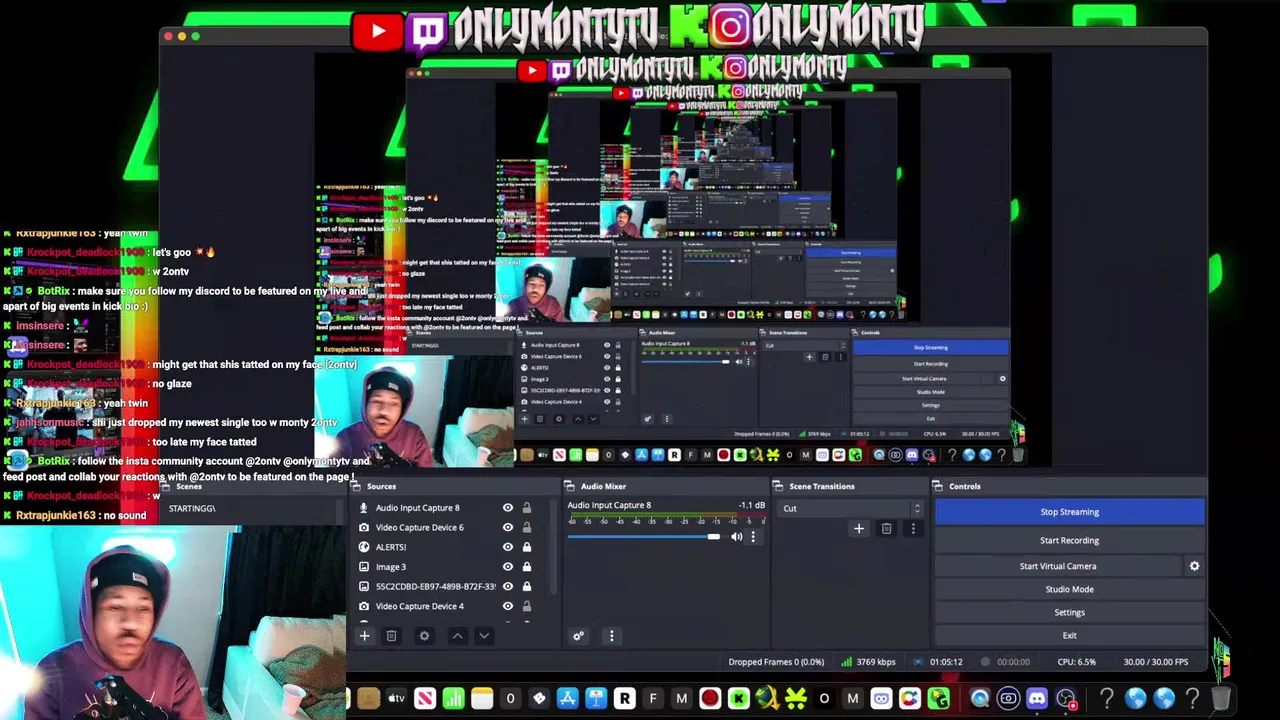The height and width of the screenshot is (720, 1280).
Task: Toggle visibility of ALERTS! source
Action: tap(508, 547)
